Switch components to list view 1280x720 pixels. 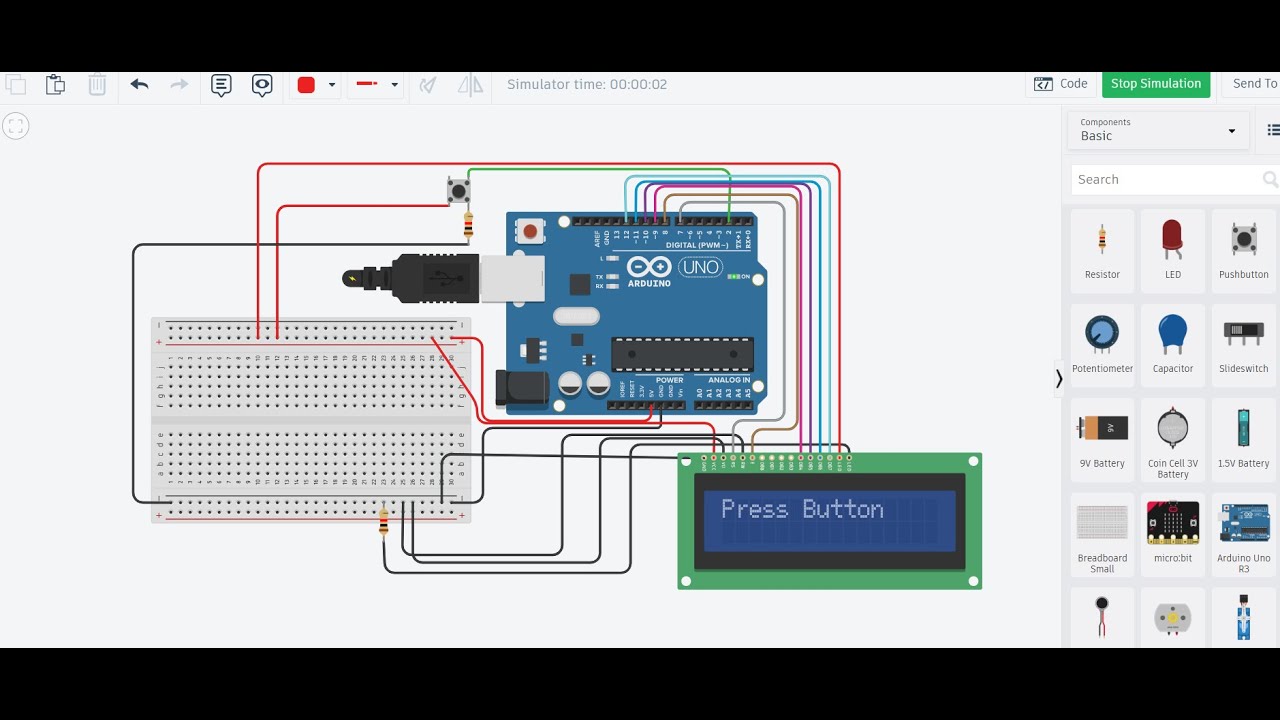(1273, 130)
